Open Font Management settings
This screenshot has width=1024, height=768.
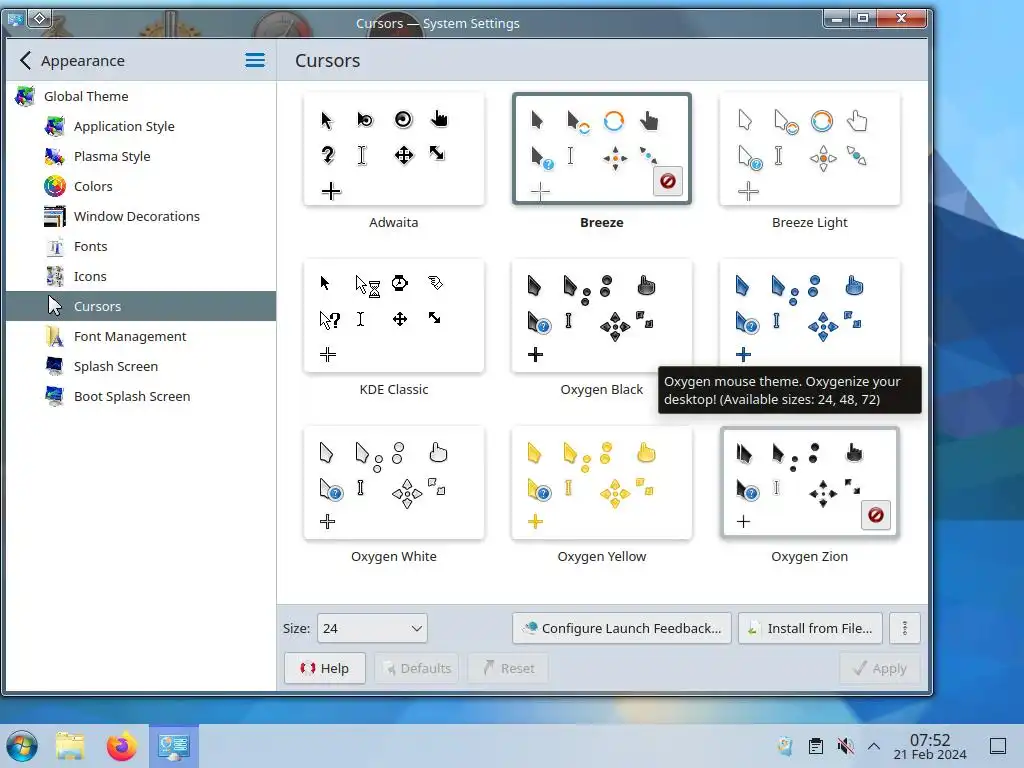(140, 337)
